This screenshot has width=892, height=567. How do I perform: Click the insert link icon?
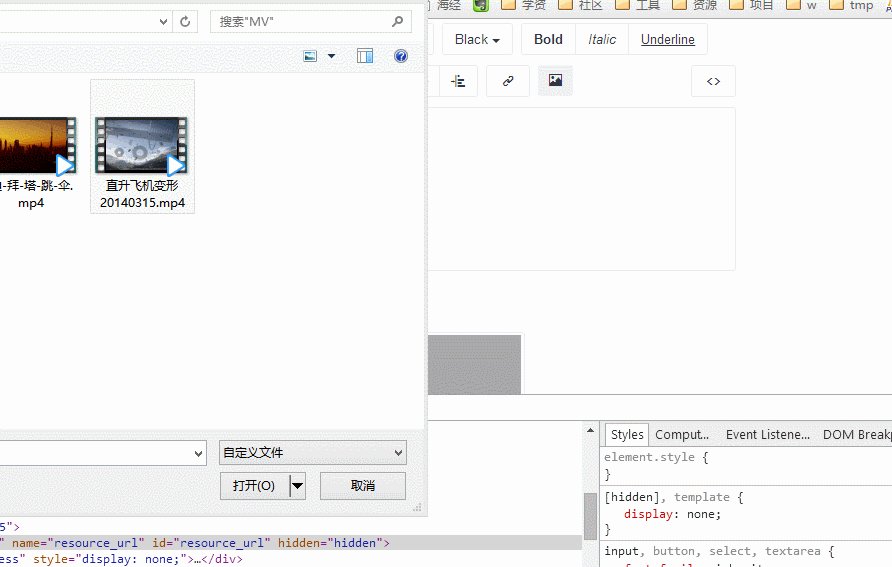coord(508,81)
